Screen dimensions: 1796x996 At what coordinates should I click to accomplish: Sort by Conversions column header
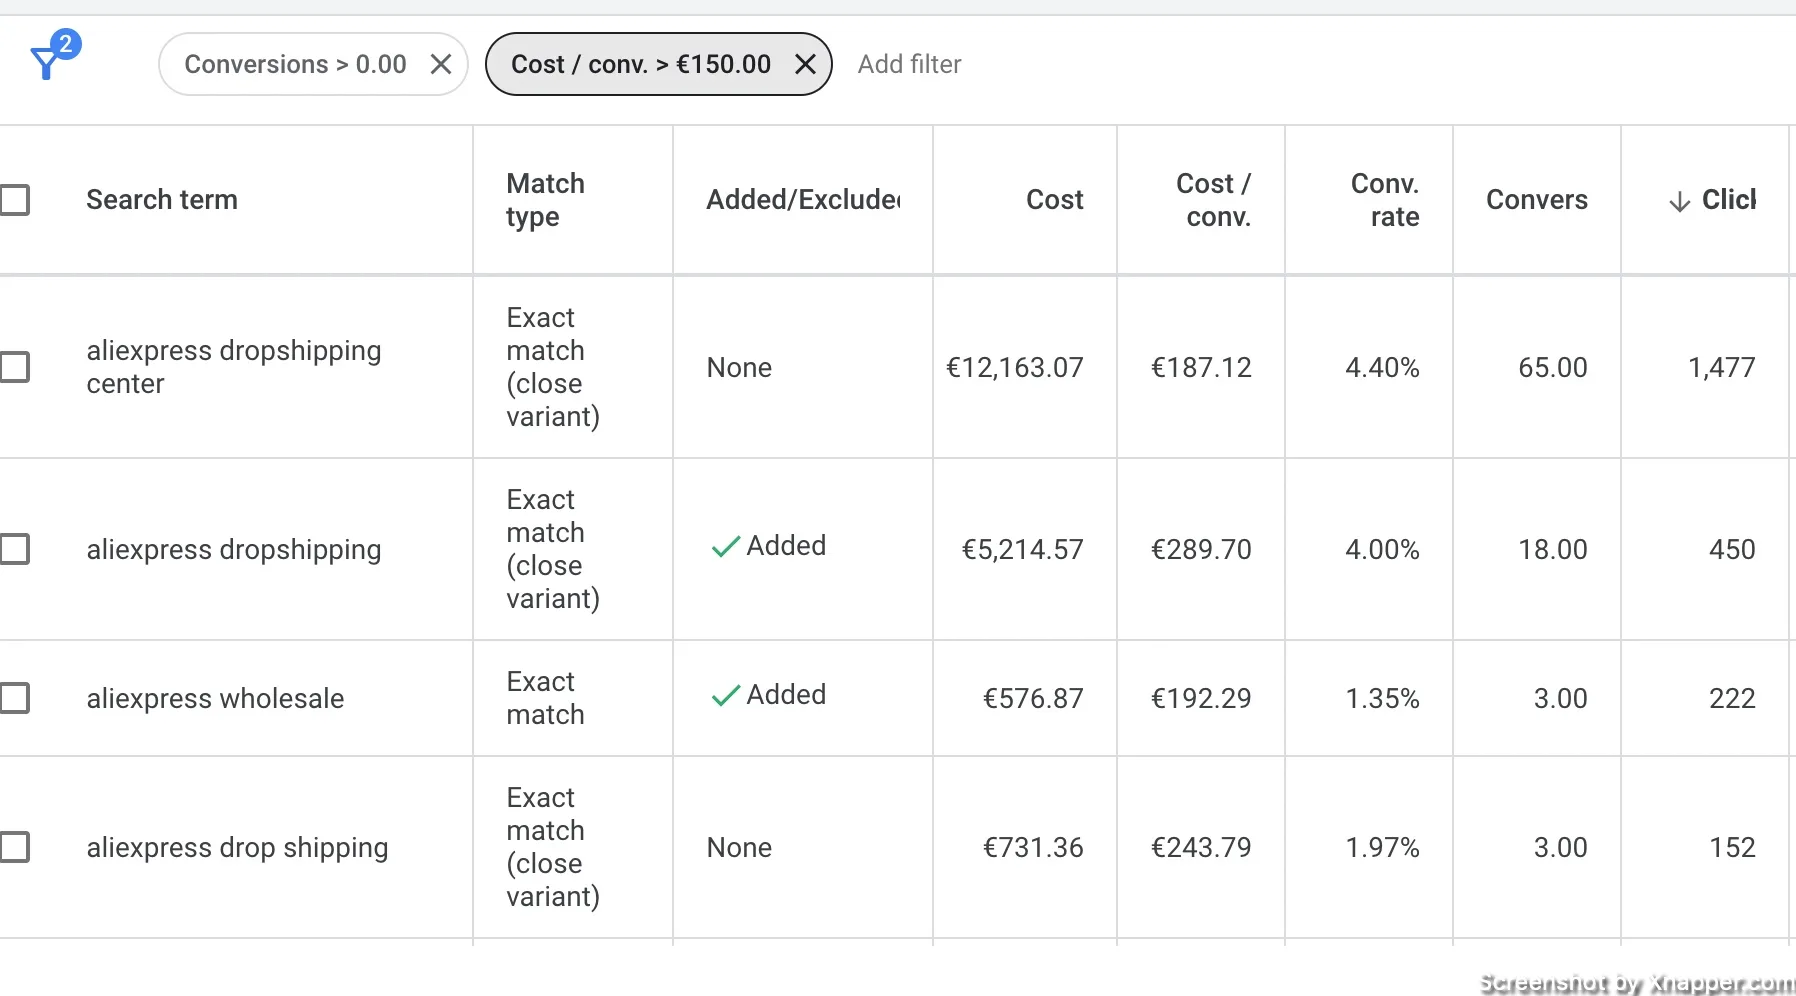coord(1537,200)
